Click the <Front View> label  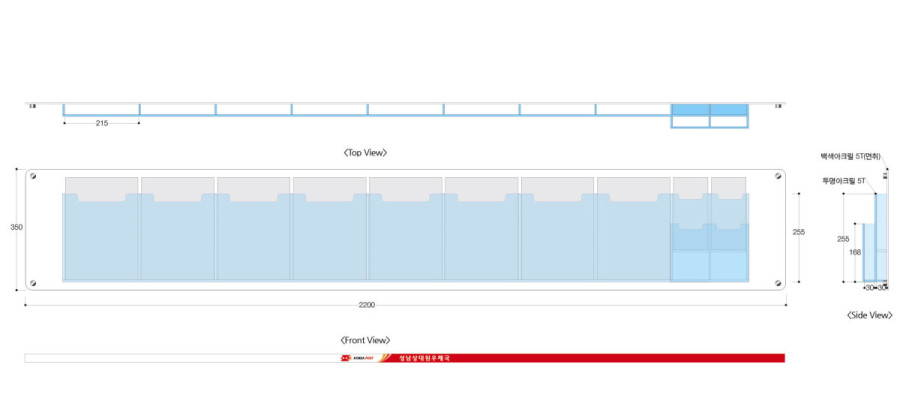tap(366, 340)
